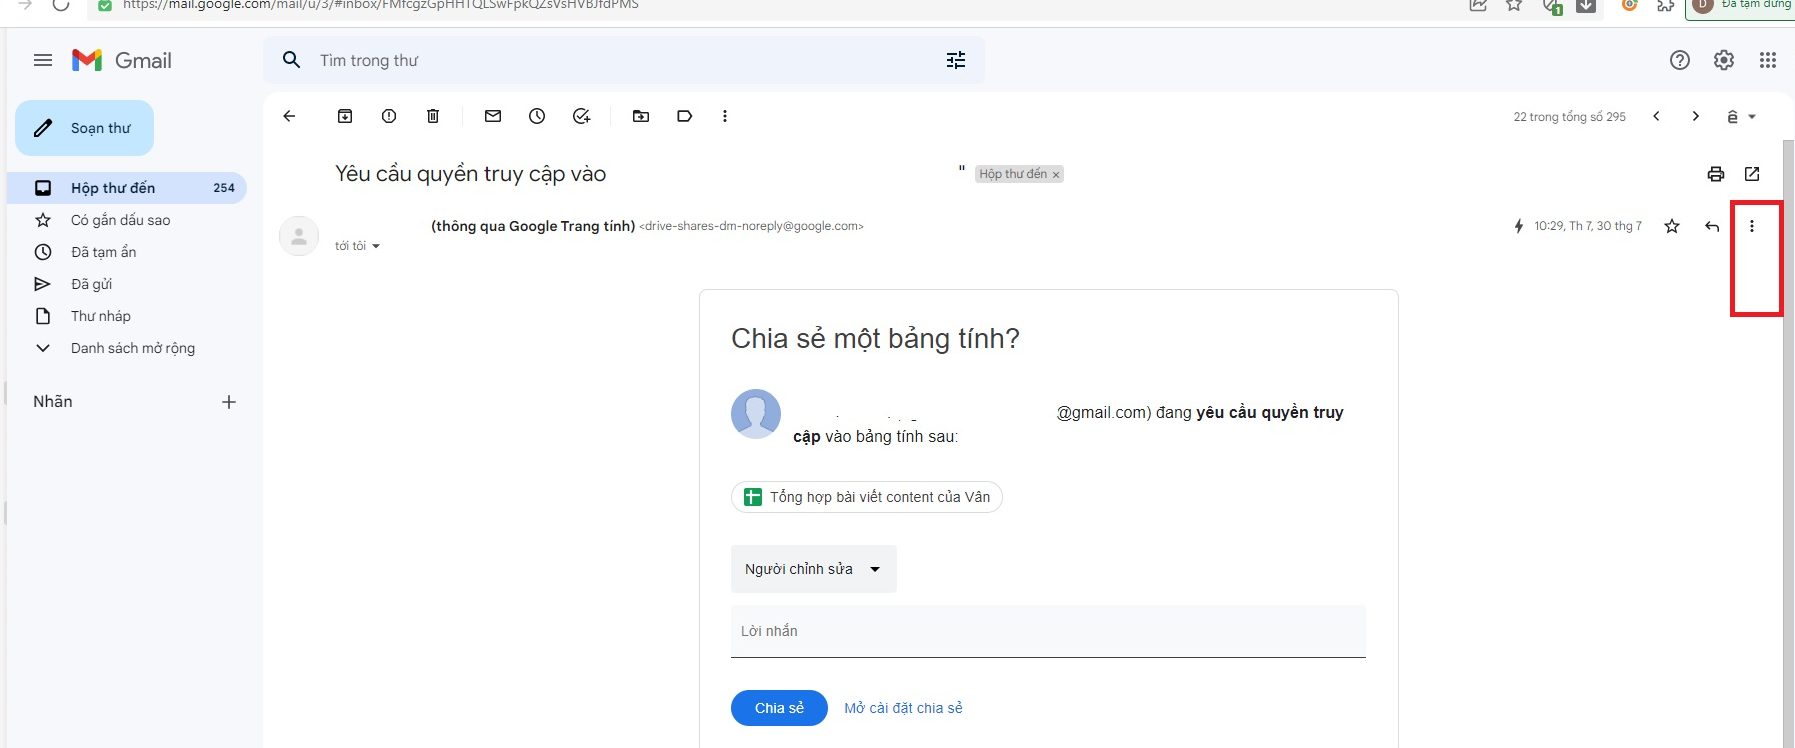Archive this email
The height and width of the screenshot is (748, 1795).
[345, 116]
